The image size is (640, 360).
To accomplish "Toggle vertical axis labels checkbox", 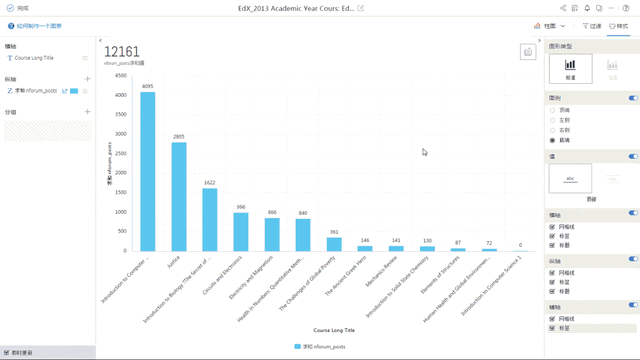I will (x=552, y=282).
